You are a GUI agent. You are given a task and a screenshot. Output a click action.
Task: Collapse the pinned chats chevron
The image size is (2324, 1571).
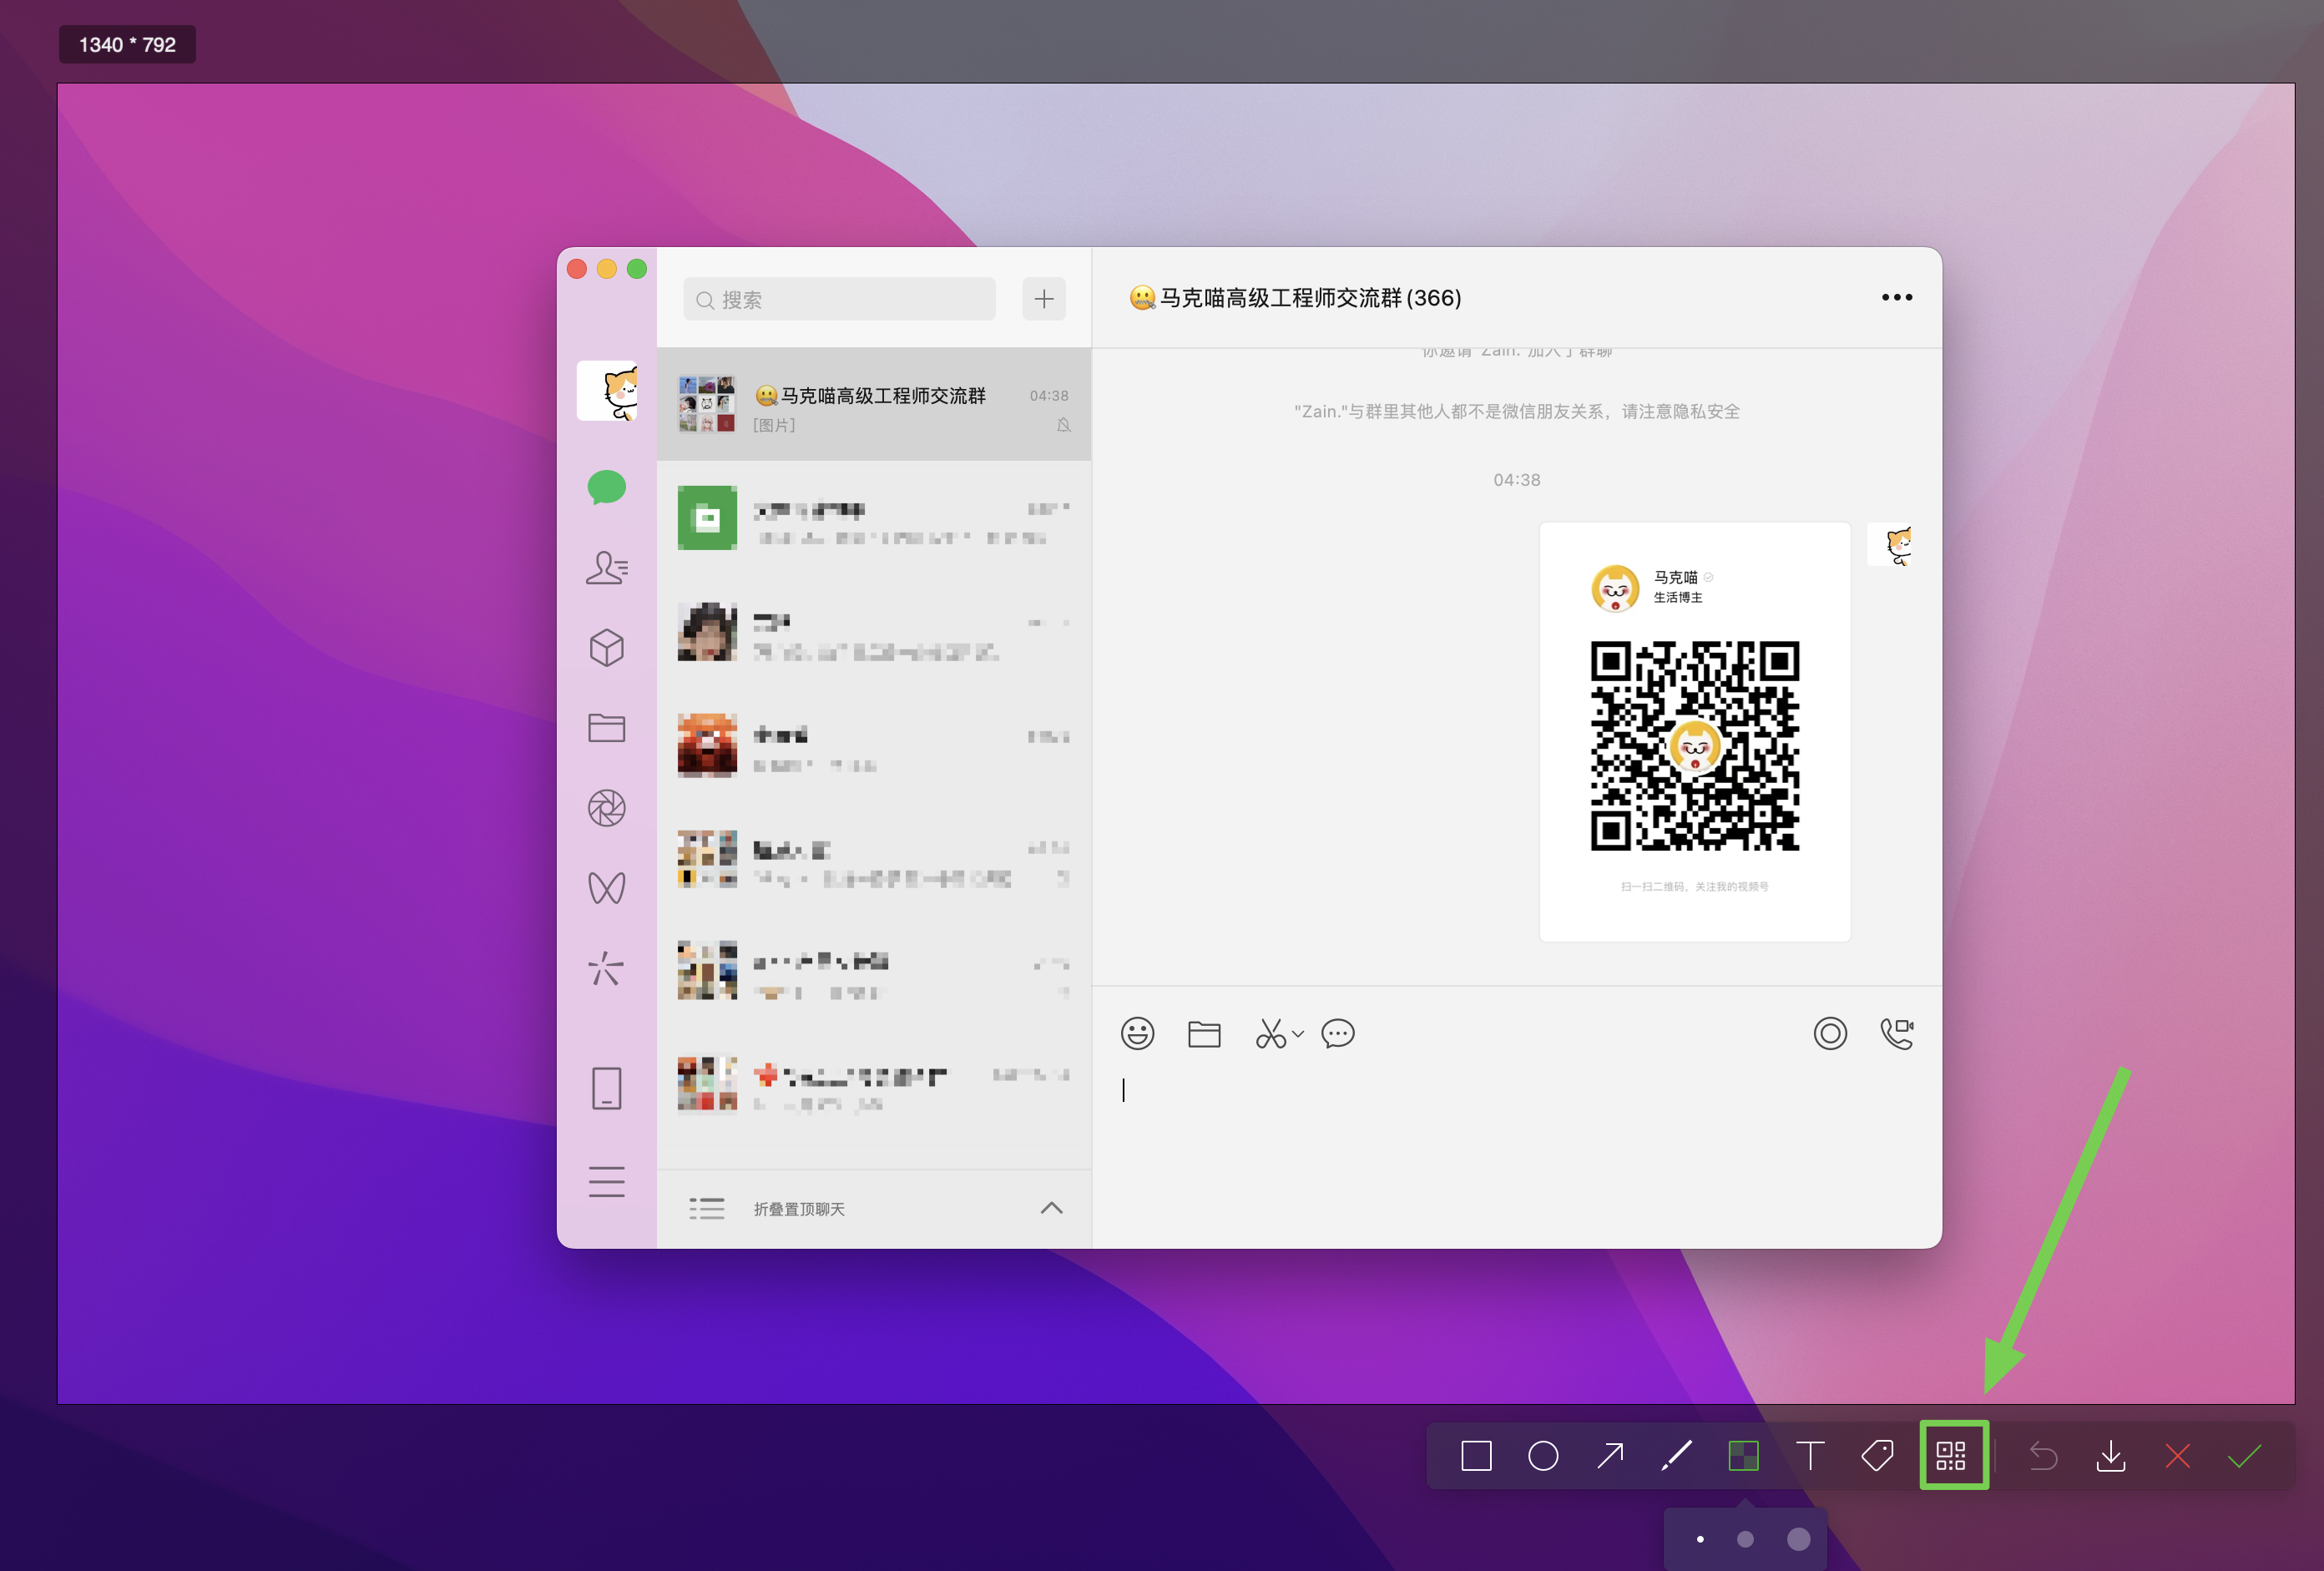1051,1208
